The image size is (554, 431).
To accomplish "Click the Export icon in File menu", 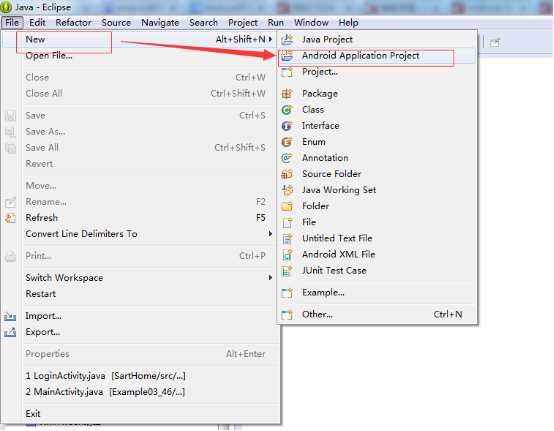I will (x=10, y=332).
